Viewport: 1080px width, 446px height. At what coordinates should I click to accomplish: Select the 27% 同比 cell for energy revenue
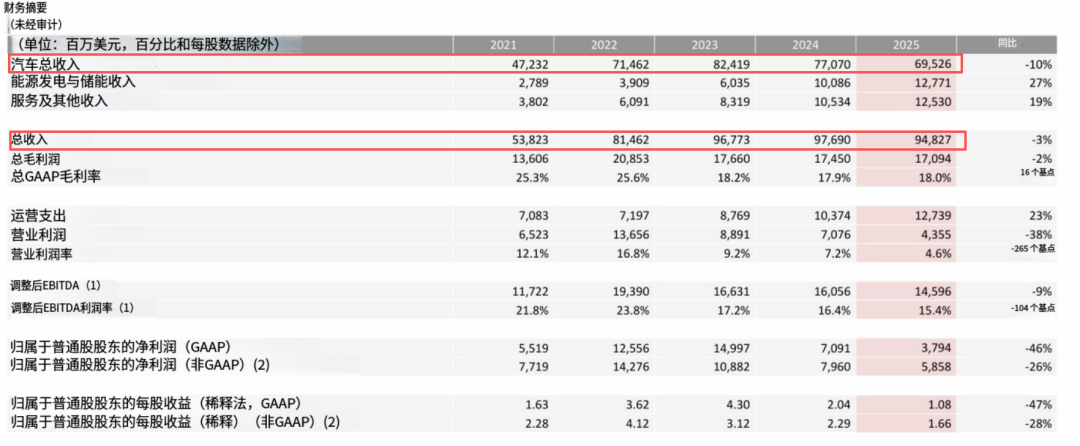pyautogui.click(x=1040, y=82)
